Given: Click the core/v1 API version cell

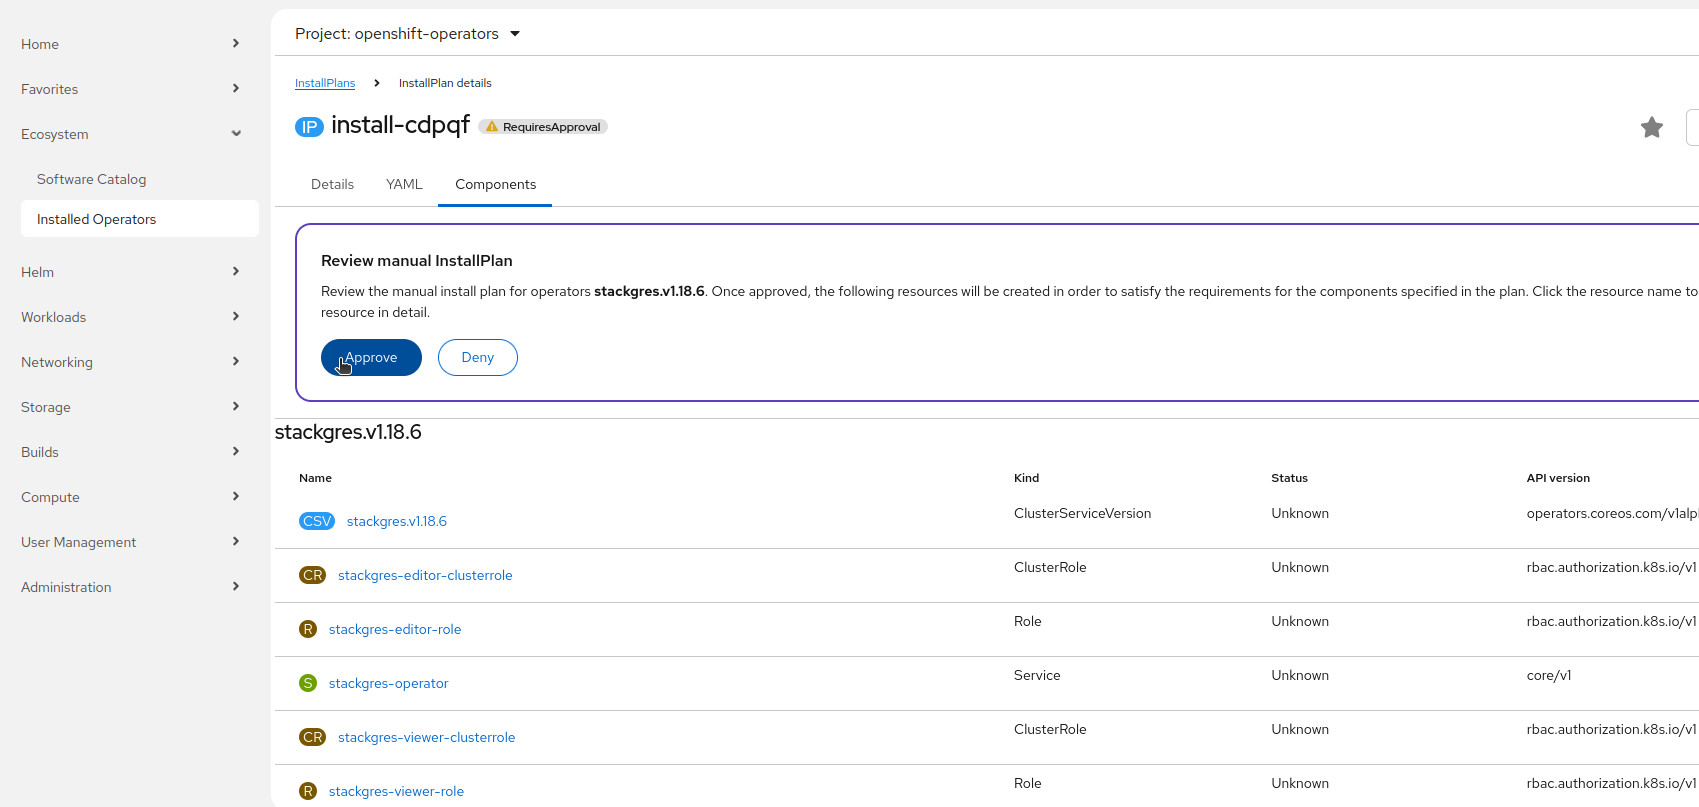Looking at the screenshot, I should pos(1549,675).
